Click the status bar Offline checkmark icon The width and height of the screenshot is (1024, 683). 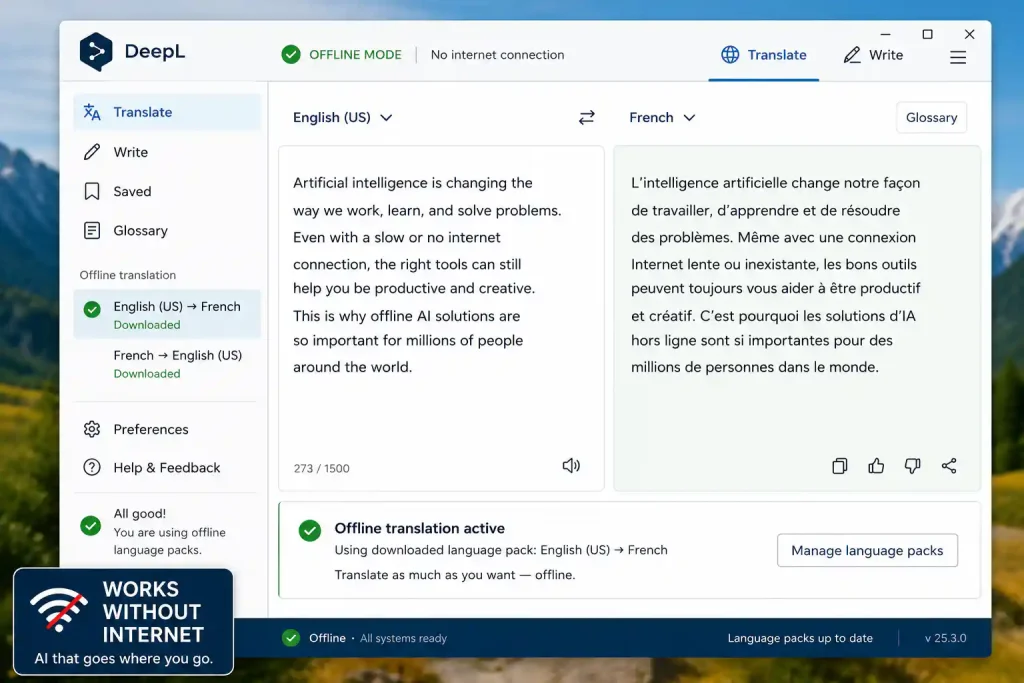[x=291, y=638]
